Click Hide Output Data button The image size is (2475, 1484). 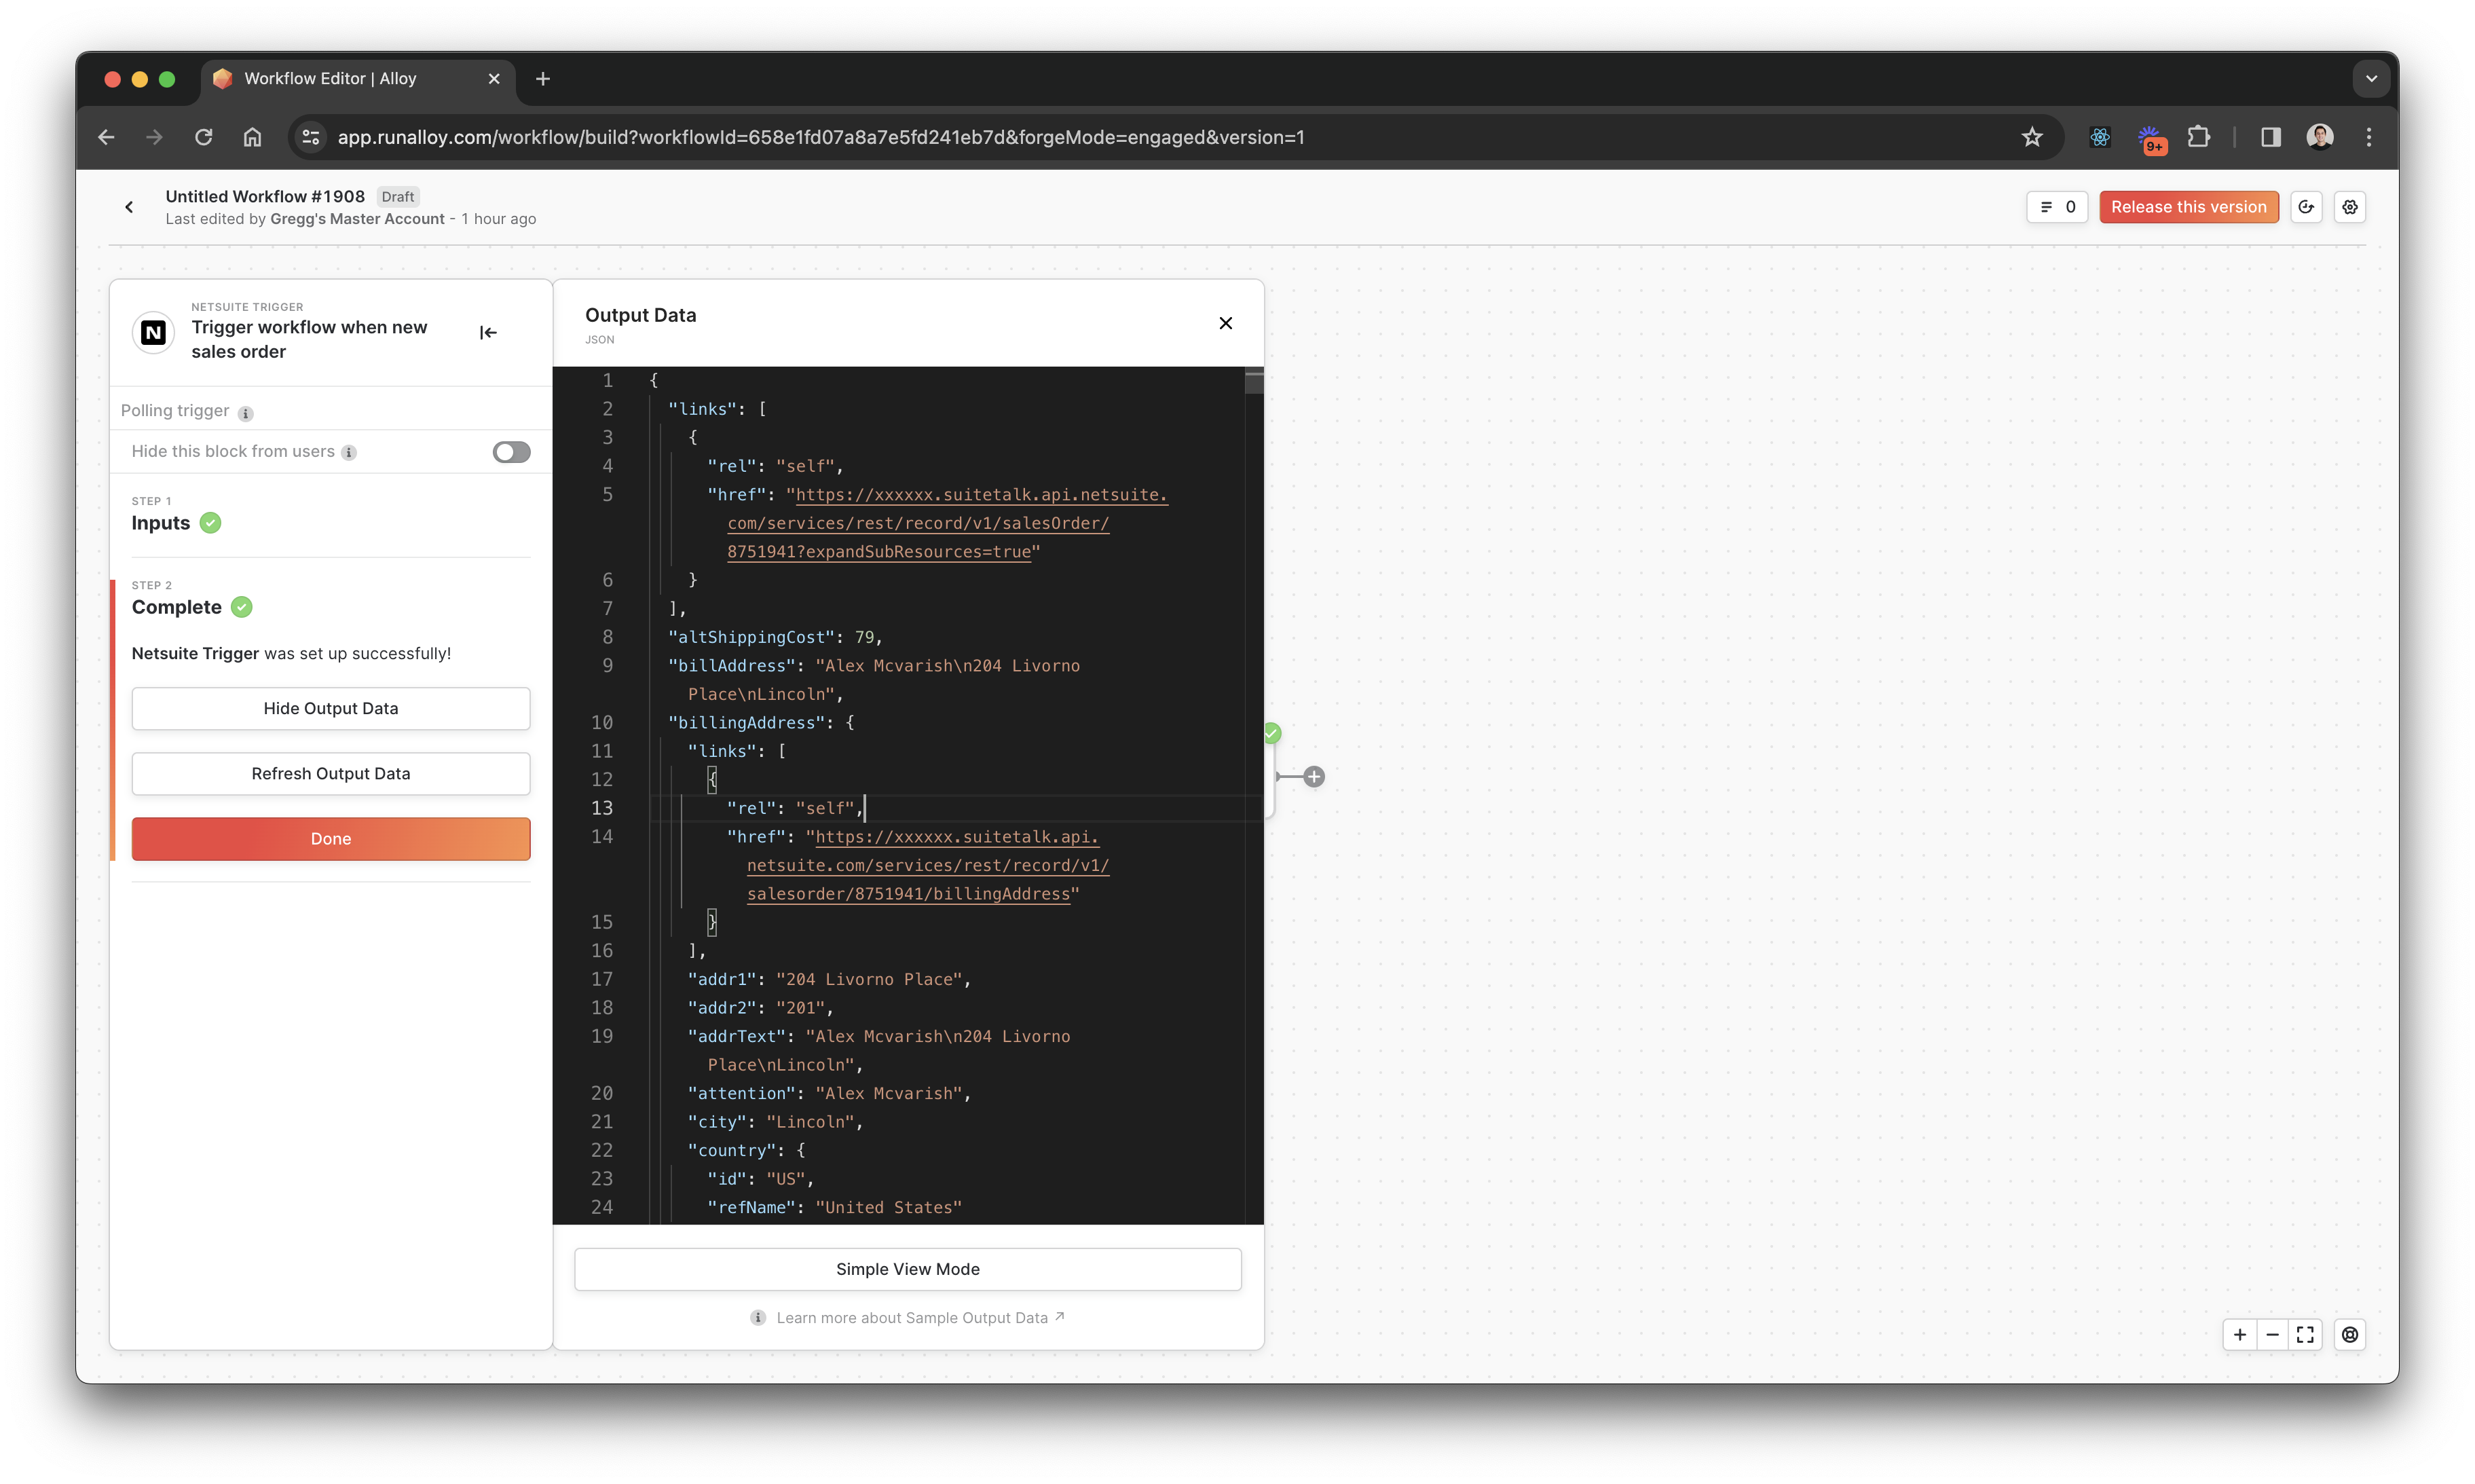(x=331, y=708)
